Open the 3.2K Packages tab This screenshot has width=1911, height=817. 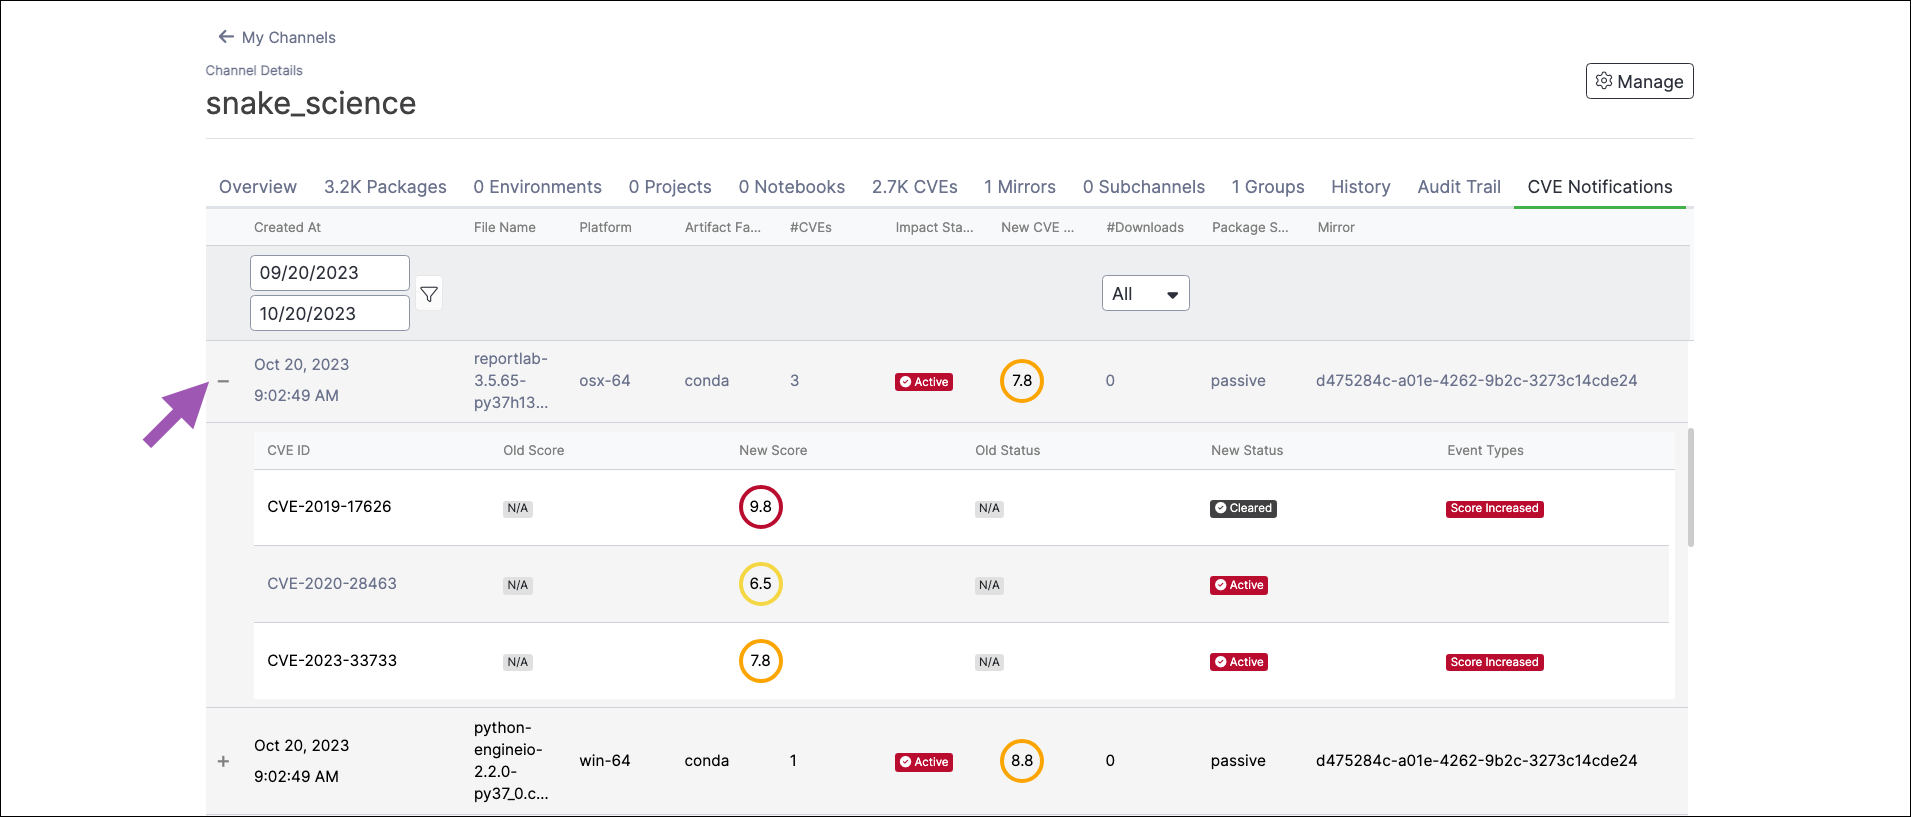click(385, 187)
